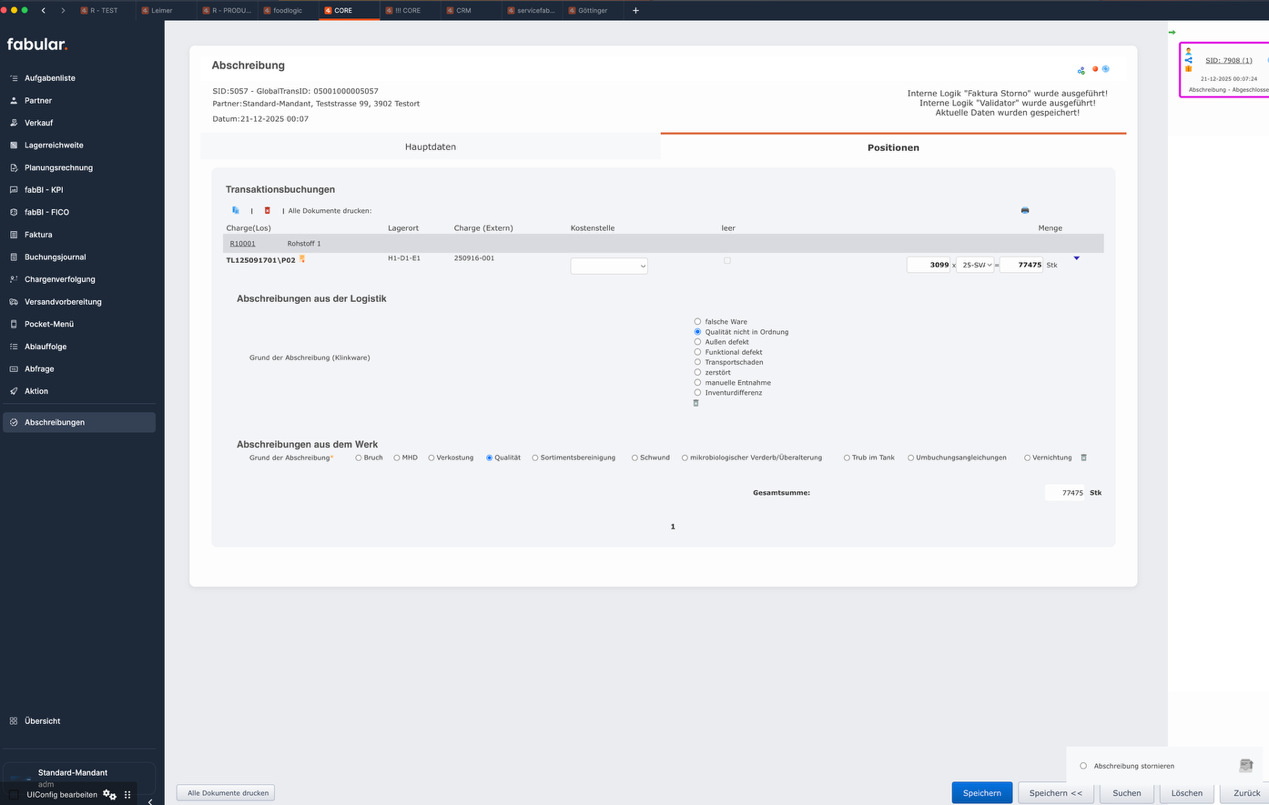Open the Kostenstelle dropdown
The width and height of the screenshot is (1269, 805).
608,265
